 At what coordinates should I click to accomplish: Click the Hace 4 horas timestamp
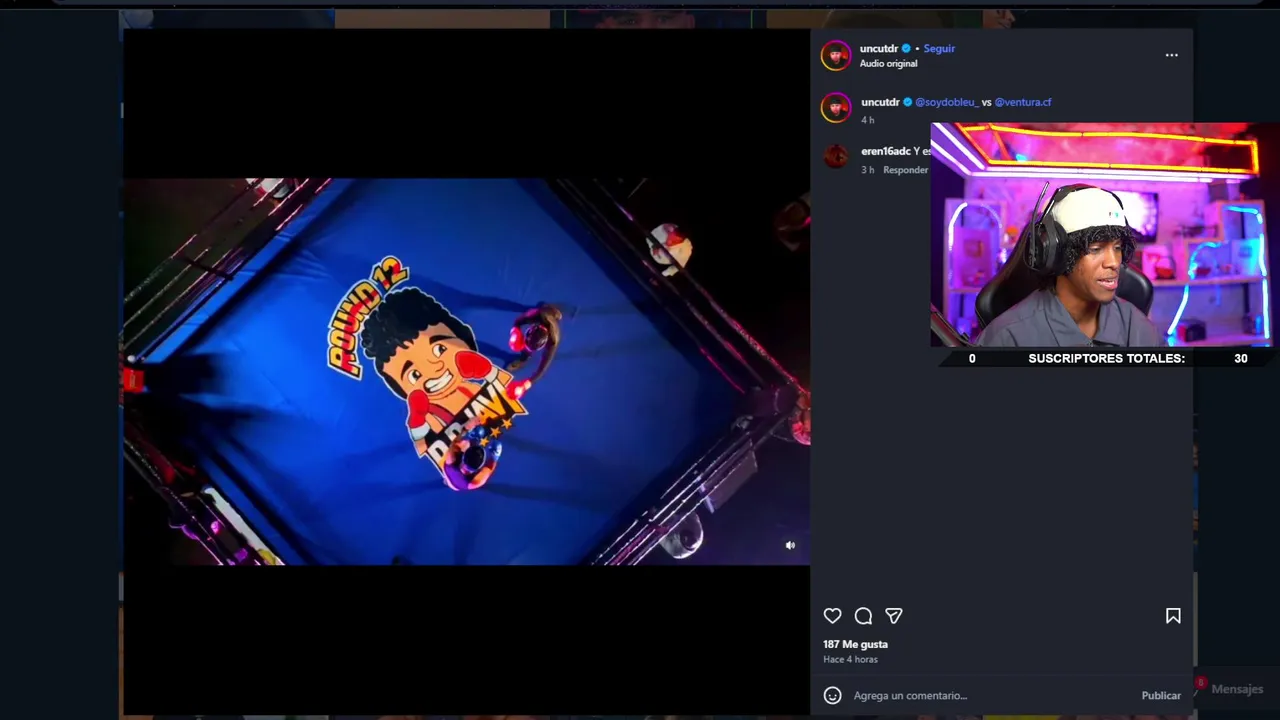(x=850, y=660)
